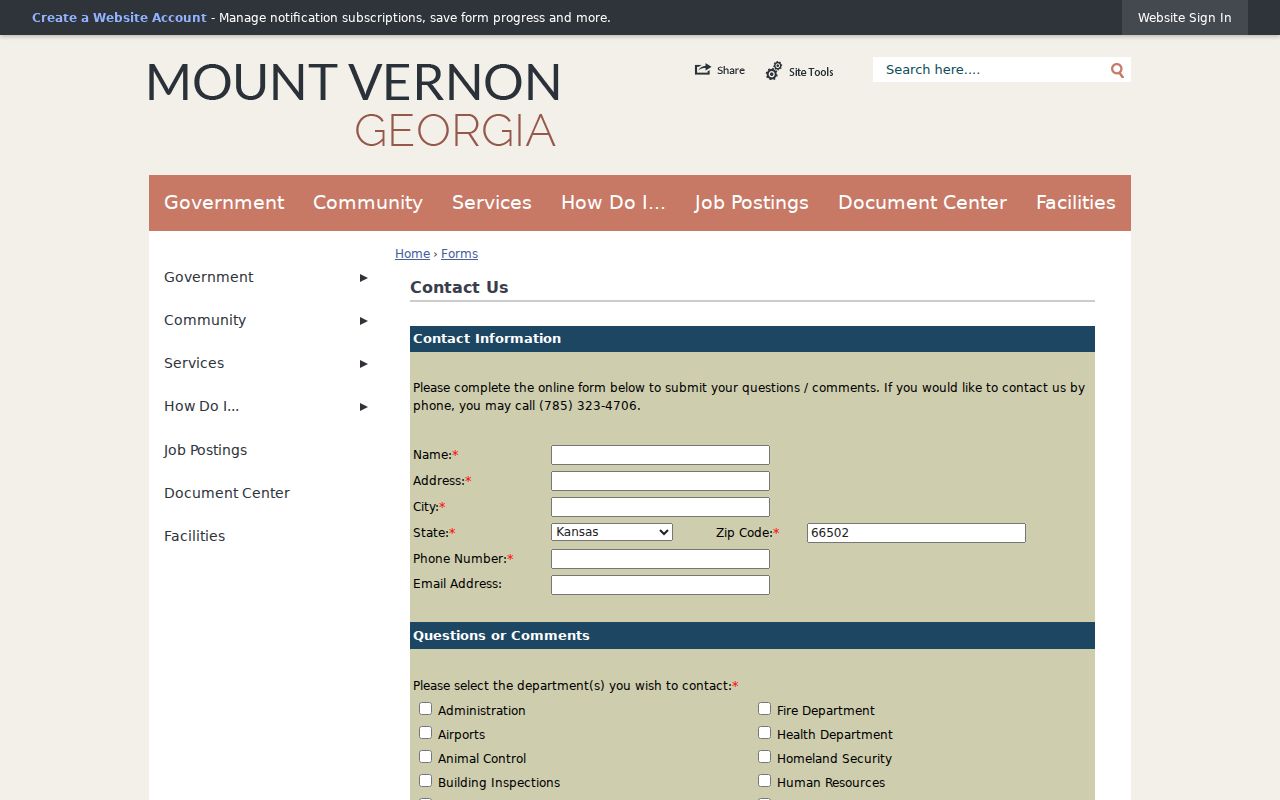Click the Zip Code field

point(916,533)
